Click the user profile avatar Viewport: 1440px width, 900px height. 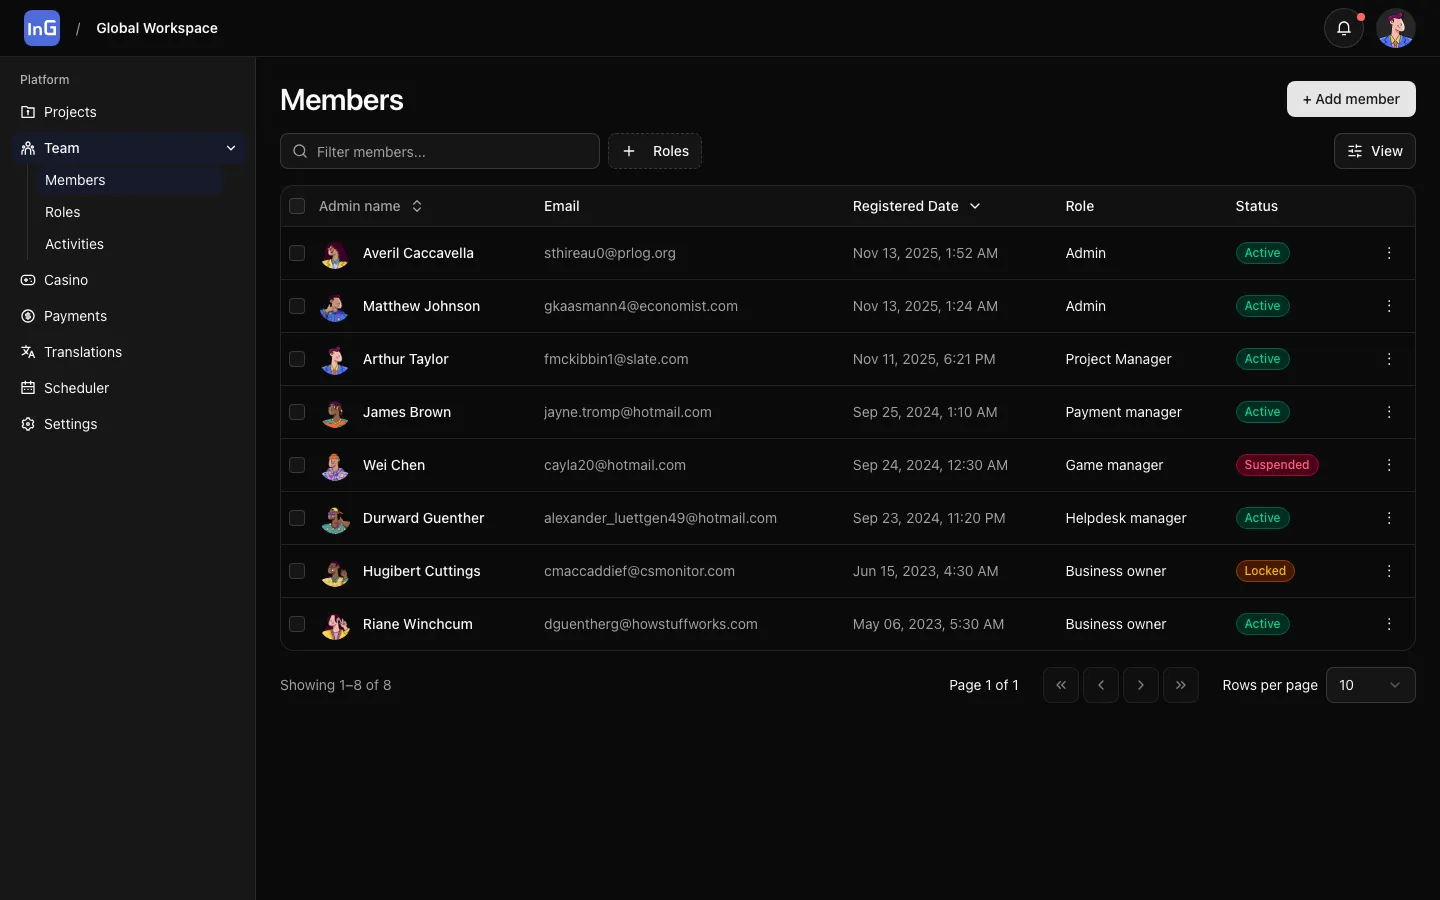tap(1395, 28)
